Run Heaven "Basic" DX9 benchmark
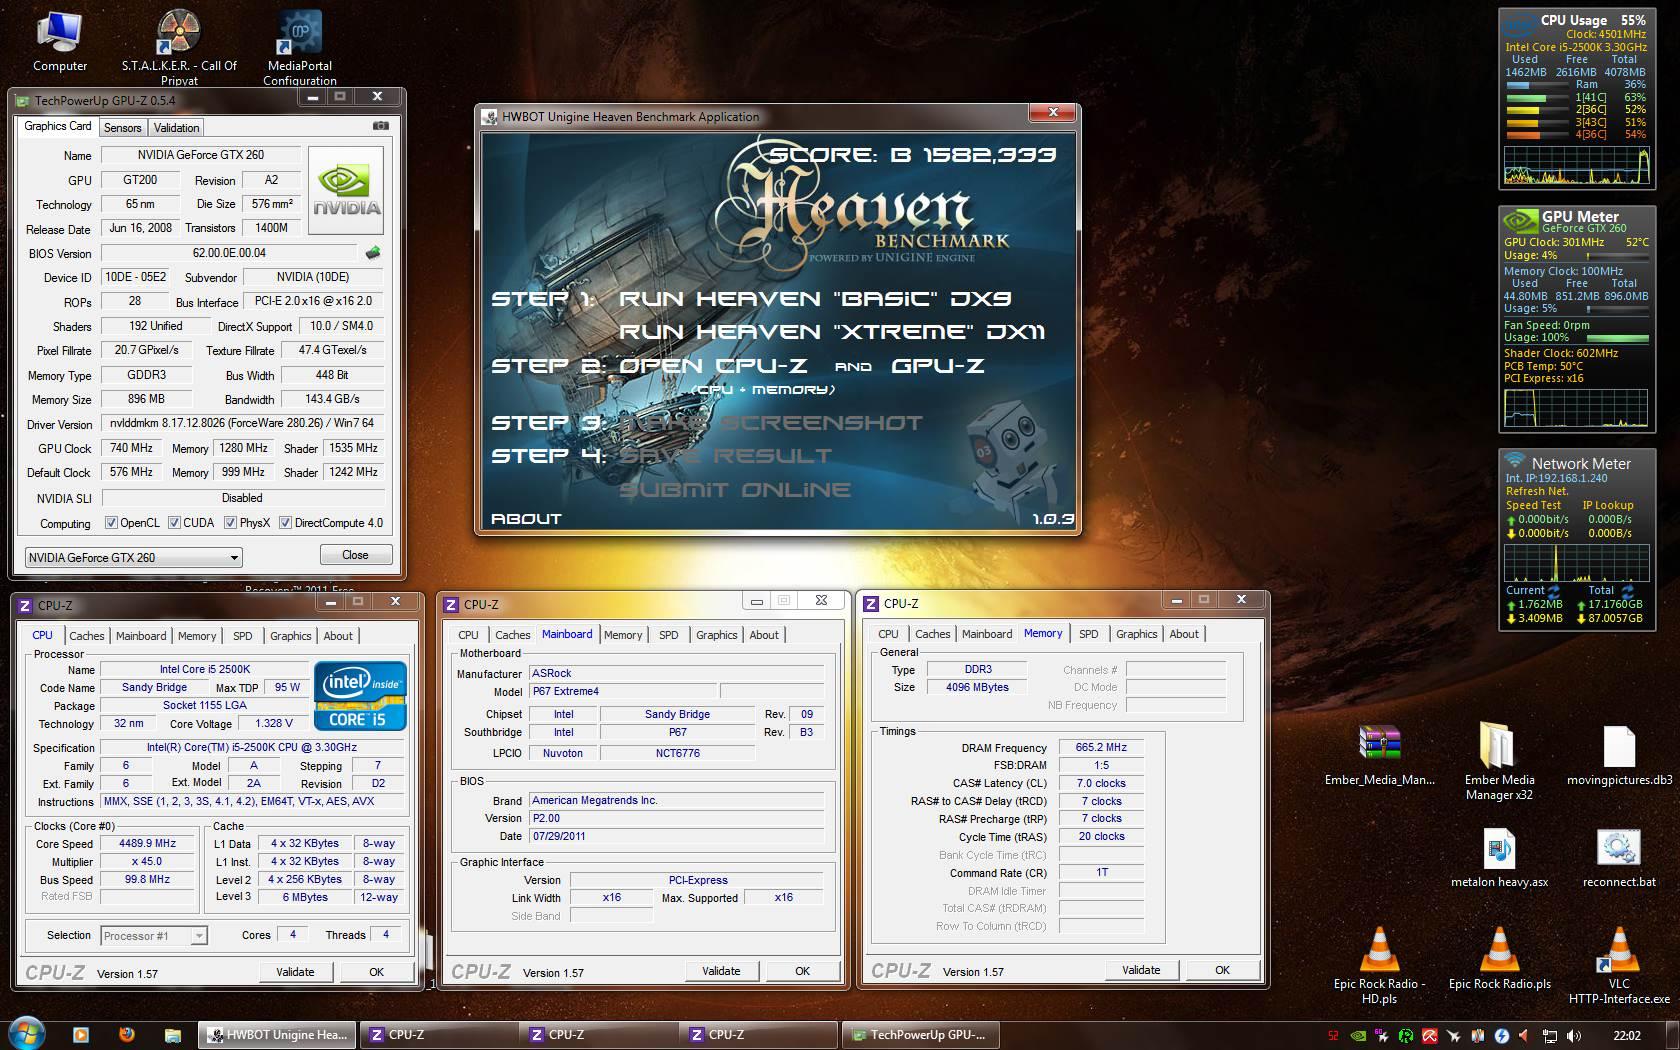1680x1050 pixels. [815, 299]
